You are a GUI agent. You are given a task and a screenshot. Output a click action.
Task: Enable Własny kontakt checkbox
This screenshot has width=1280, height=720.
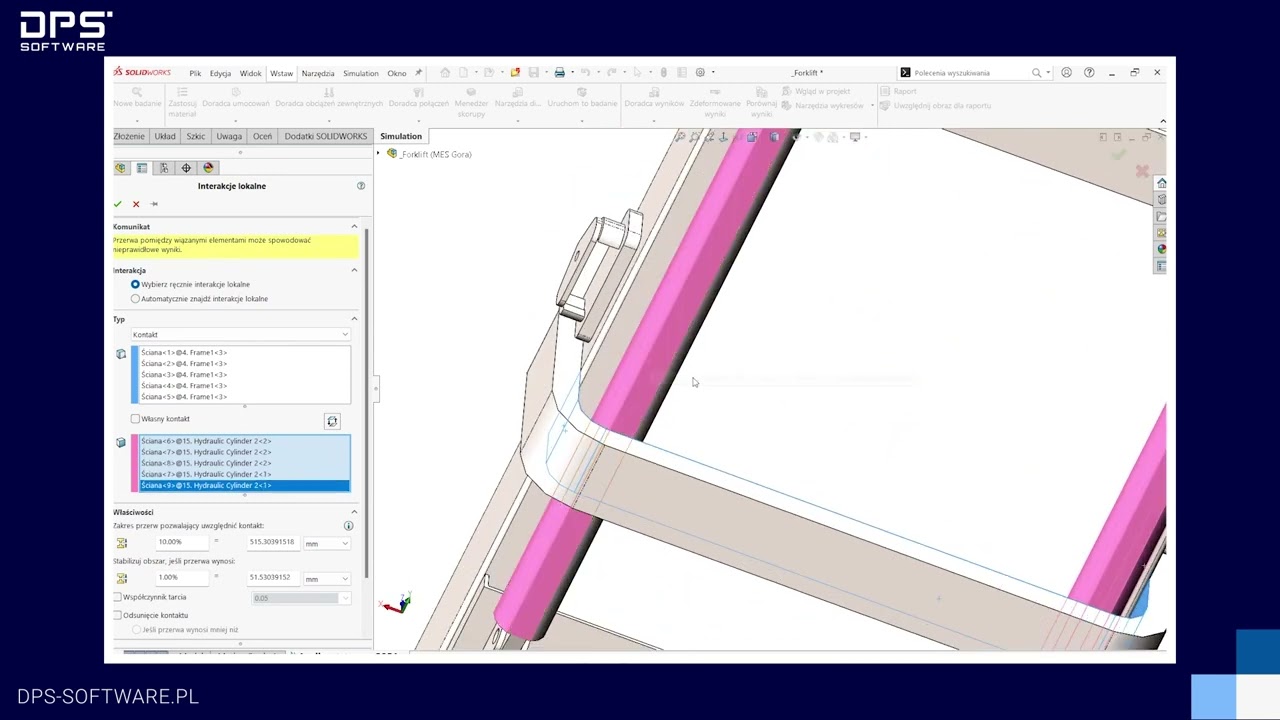135,419
